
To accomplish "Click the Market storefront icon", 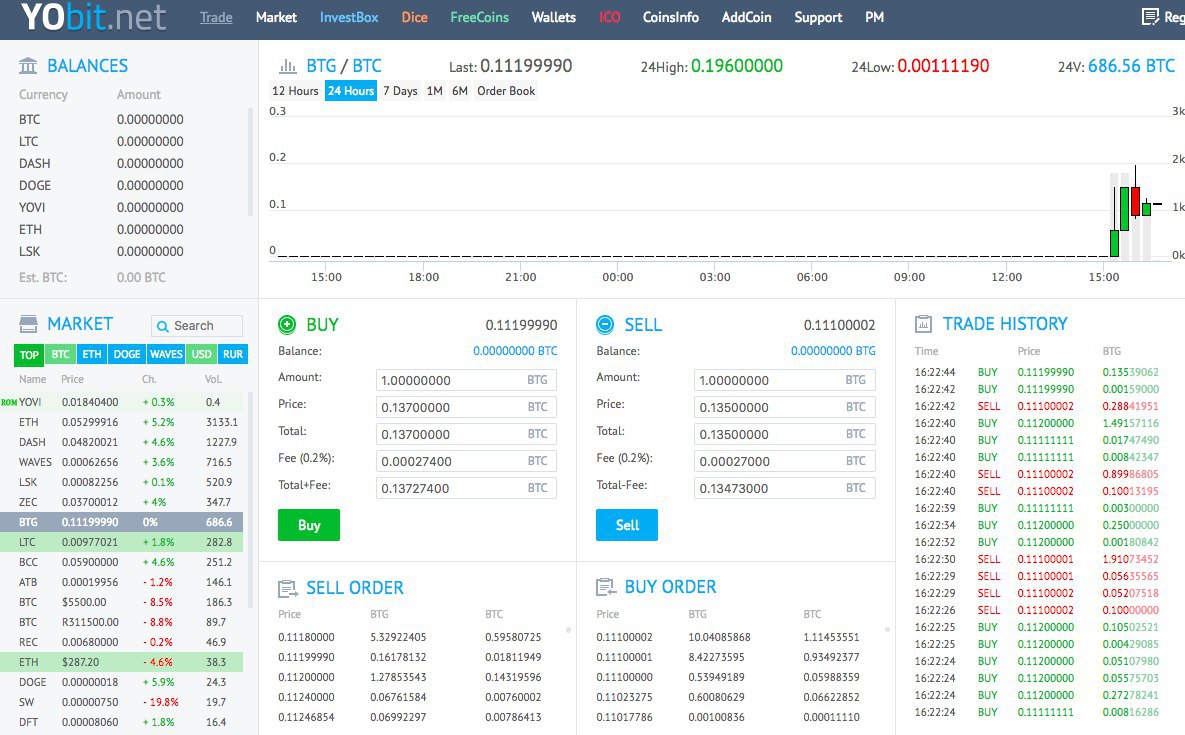I will (28, 324).
